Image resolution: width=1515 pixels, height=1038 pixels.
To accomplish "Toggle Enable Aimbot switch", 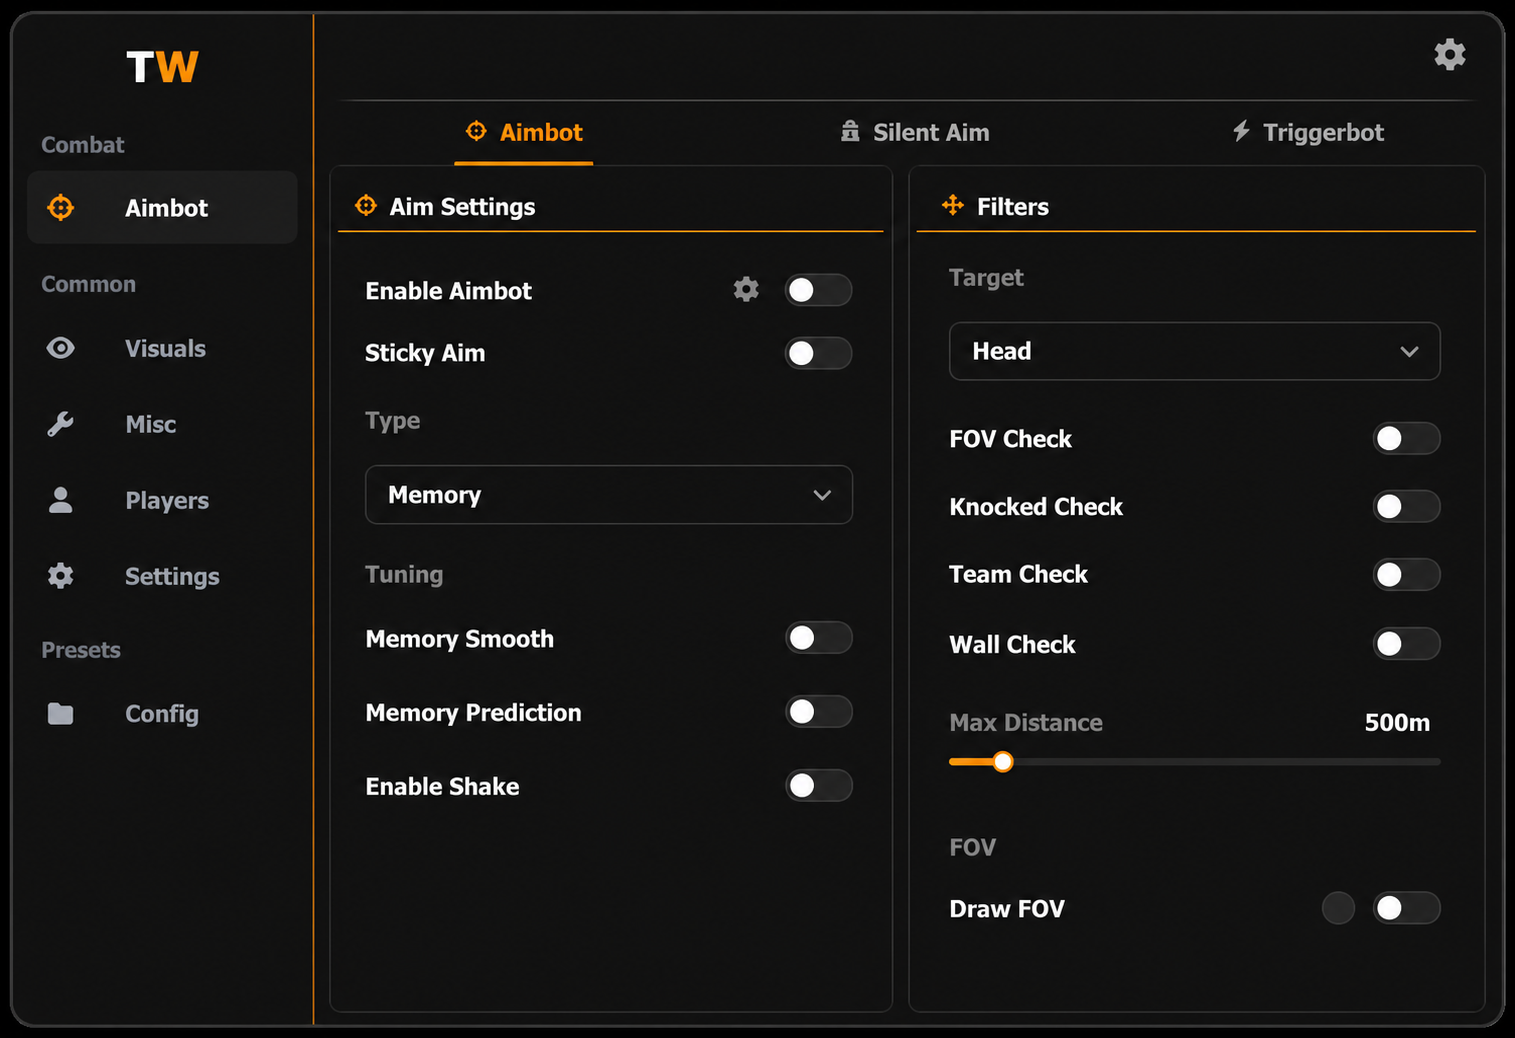I will [818, 290].
